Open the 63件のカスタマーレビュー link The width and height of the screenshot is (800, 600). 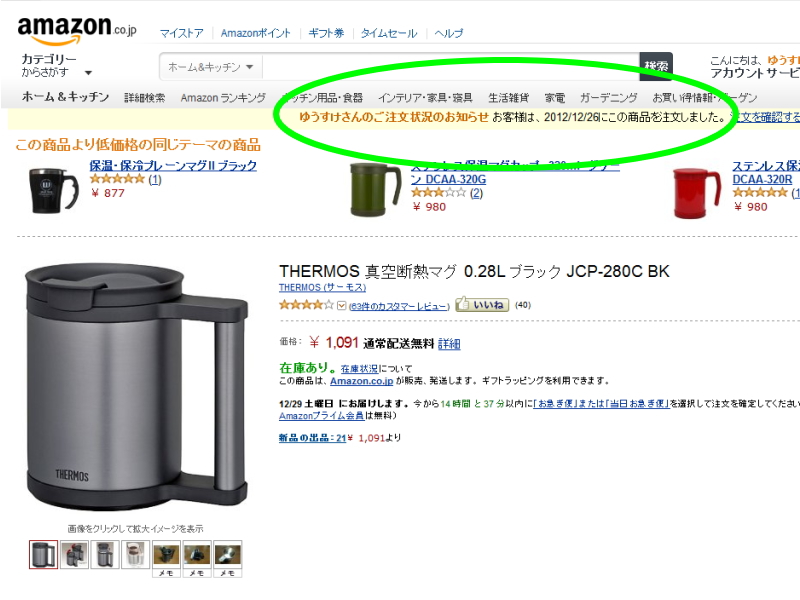(x=399, y=306)
